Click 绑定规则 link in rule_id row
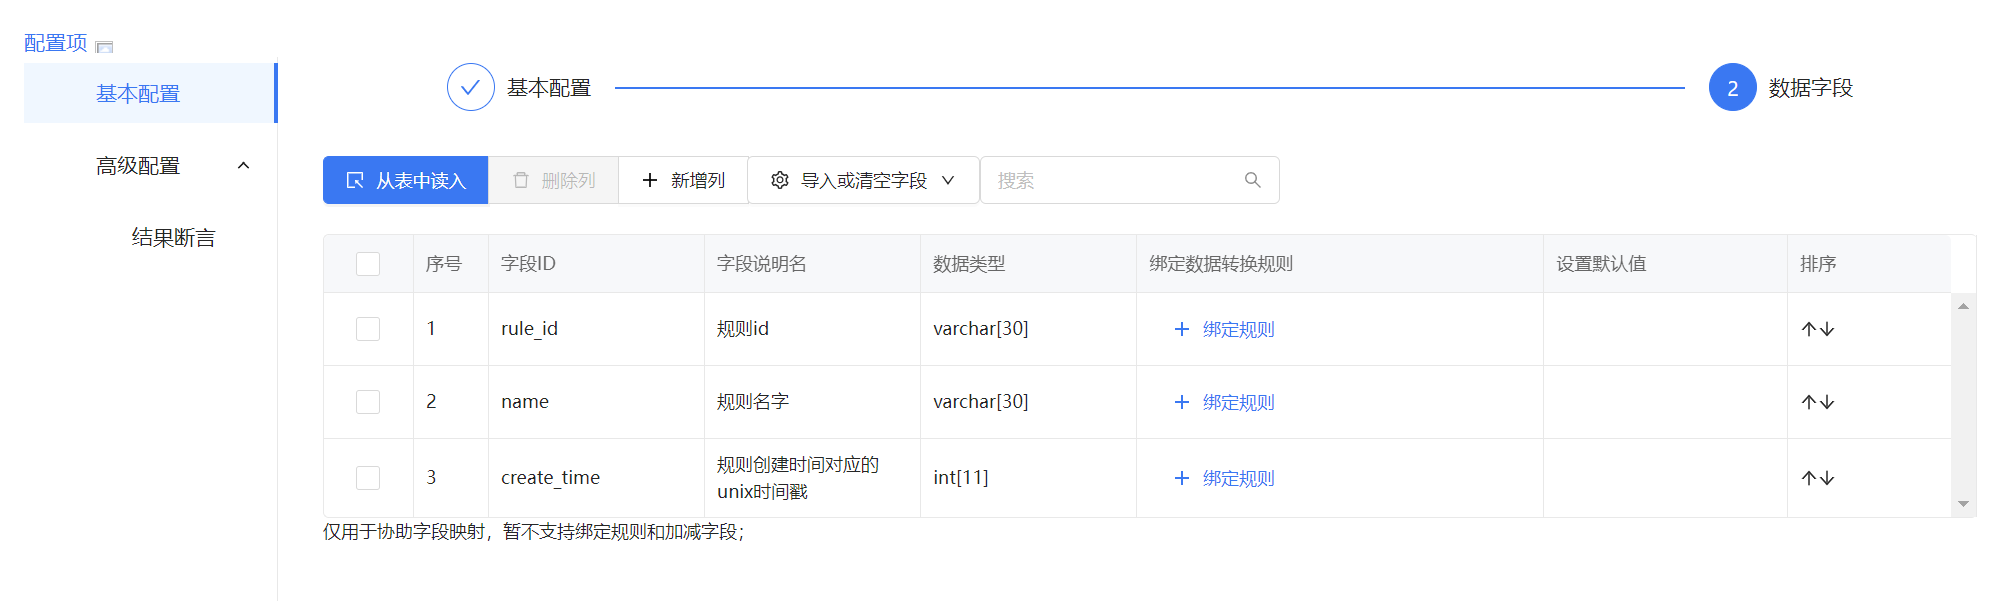The width and height of the screenshot is (1998, 601). (1238, 329)
